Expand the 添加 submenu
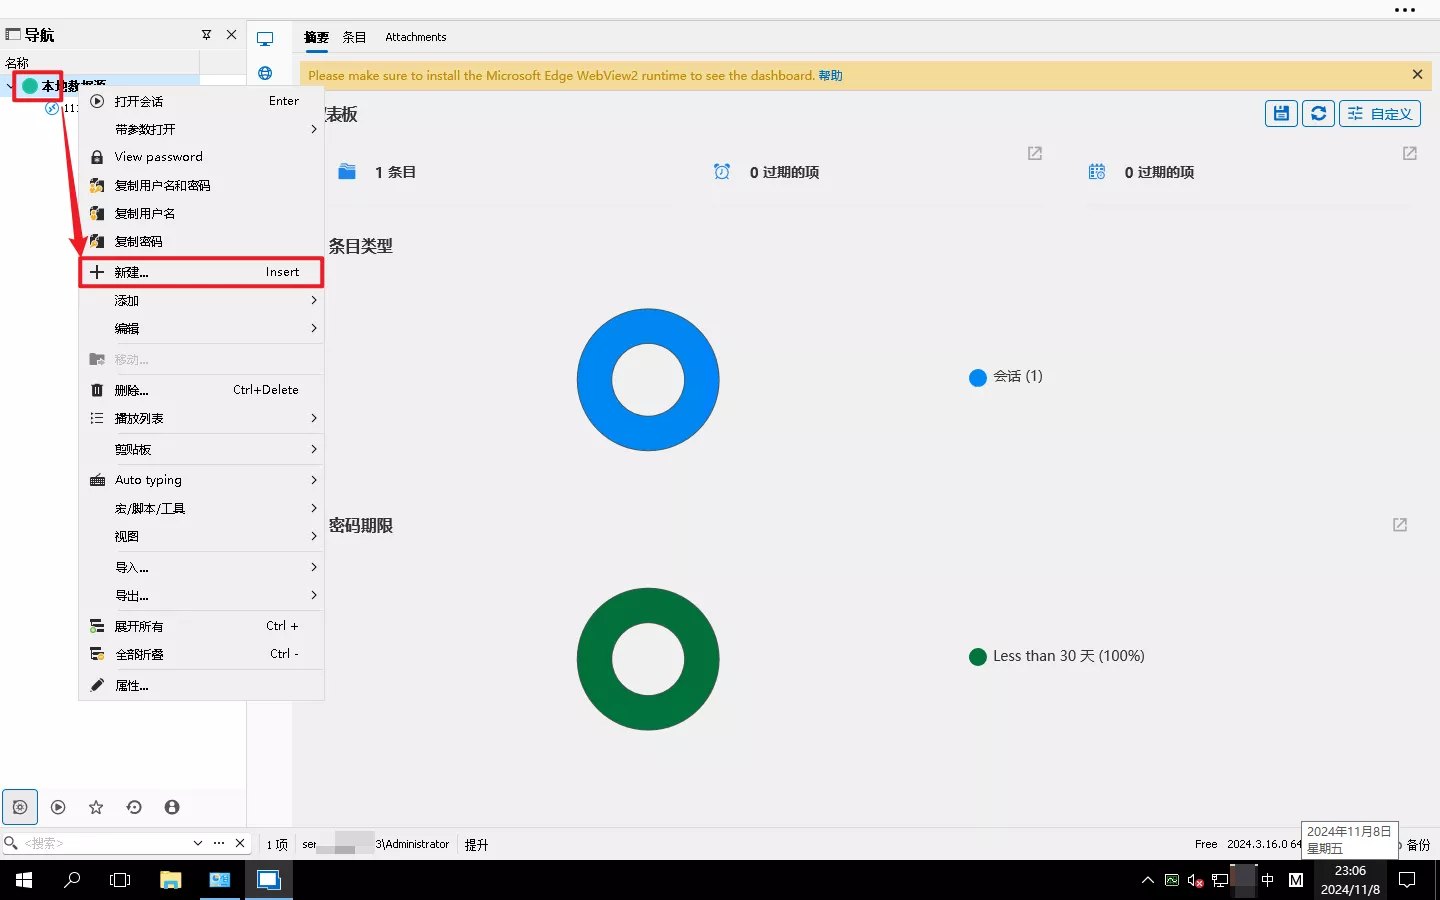The image size is (1440, 900). point(201,300)
